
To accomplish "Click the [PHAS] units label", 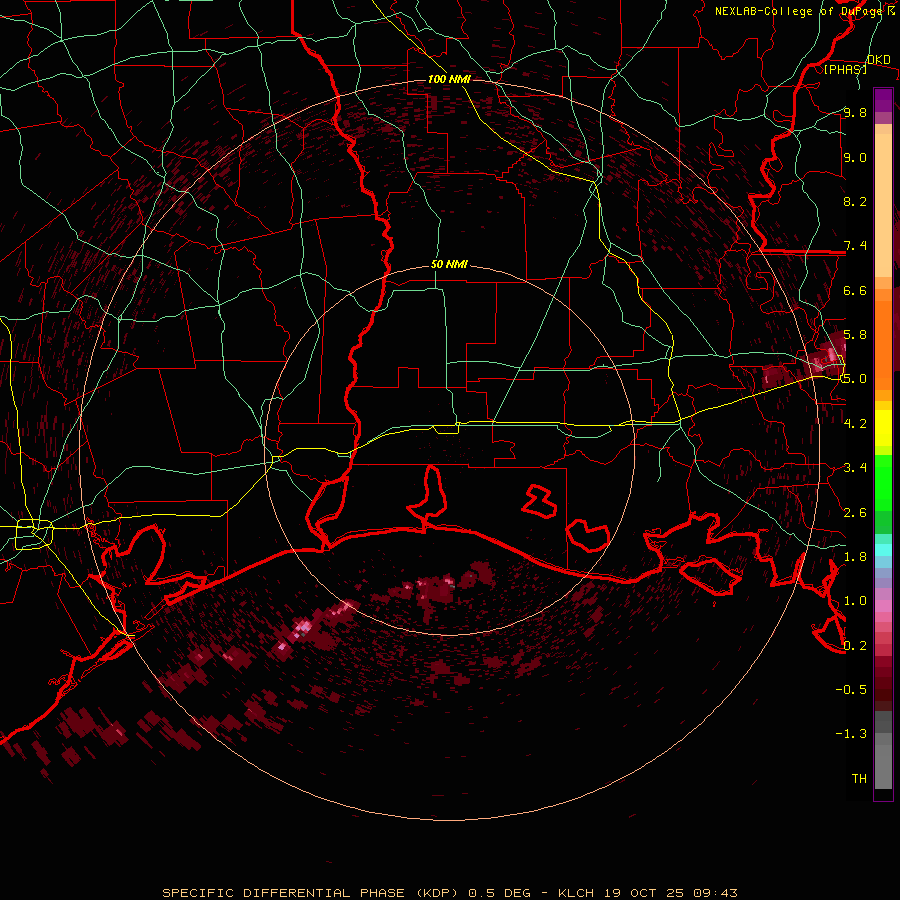I will tap(845, 69).
